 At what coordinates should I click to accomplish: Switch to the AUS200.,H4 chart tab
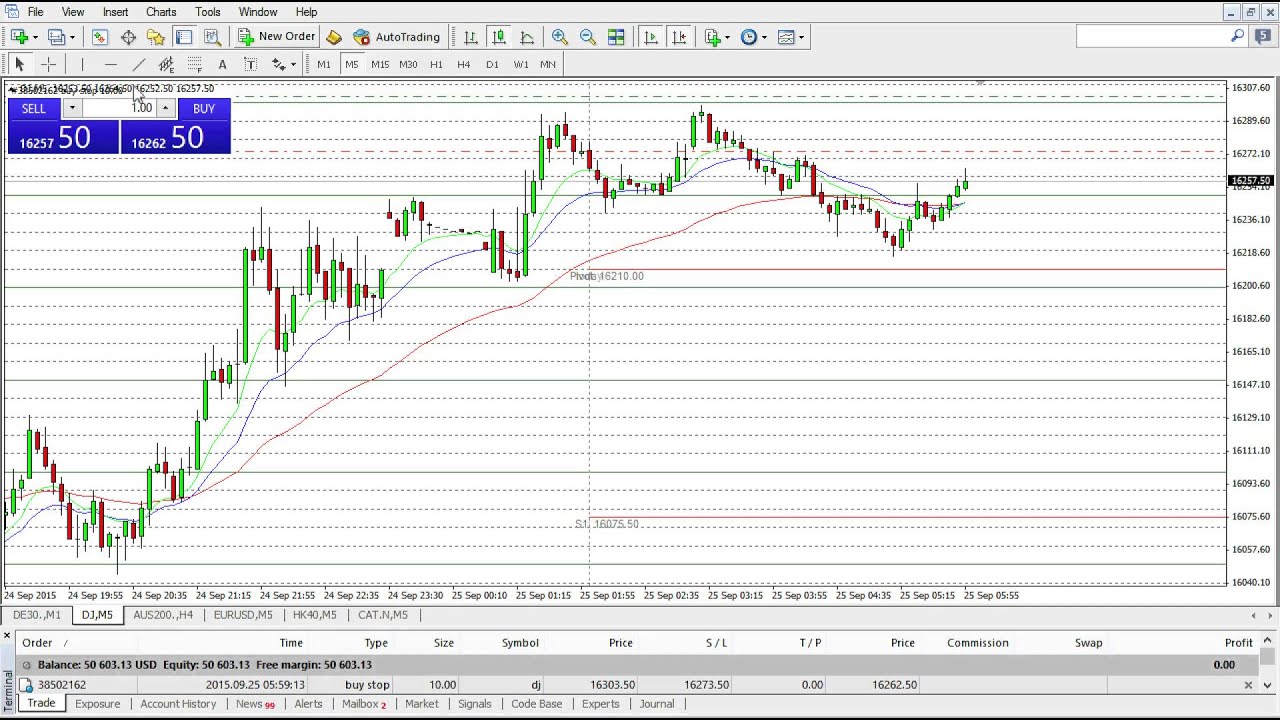163,615
